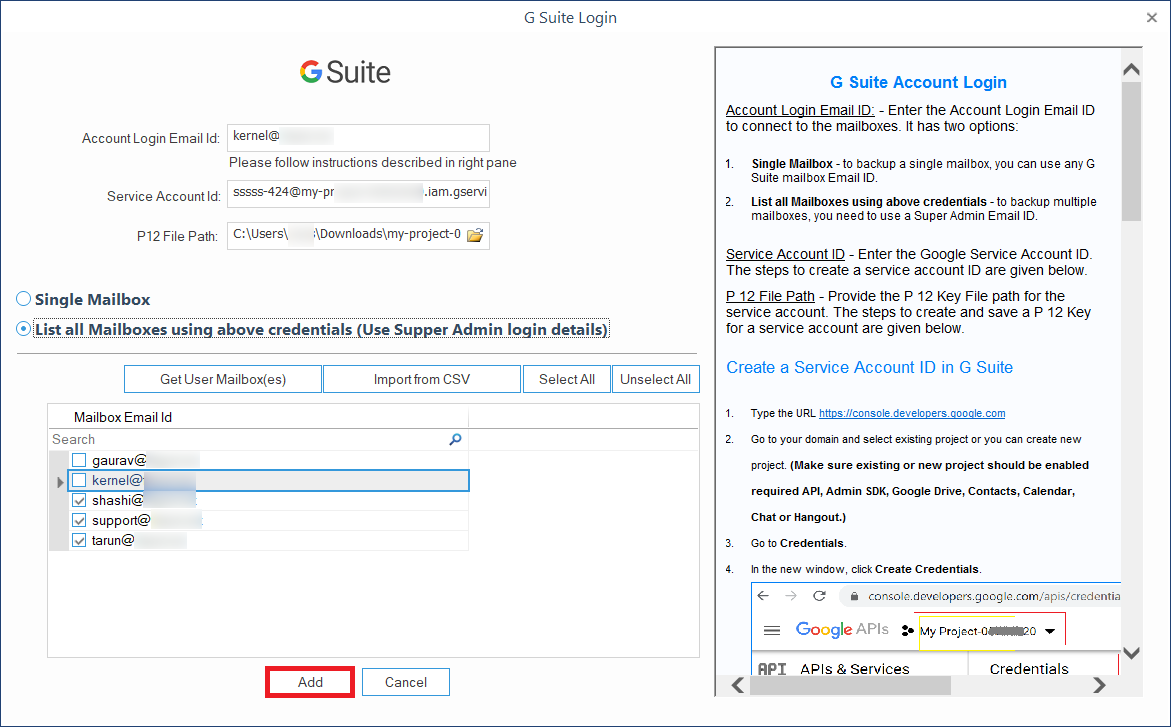Click the G Suite Account Login heading
Screen dimensions: 1171x727
point(918,82)
